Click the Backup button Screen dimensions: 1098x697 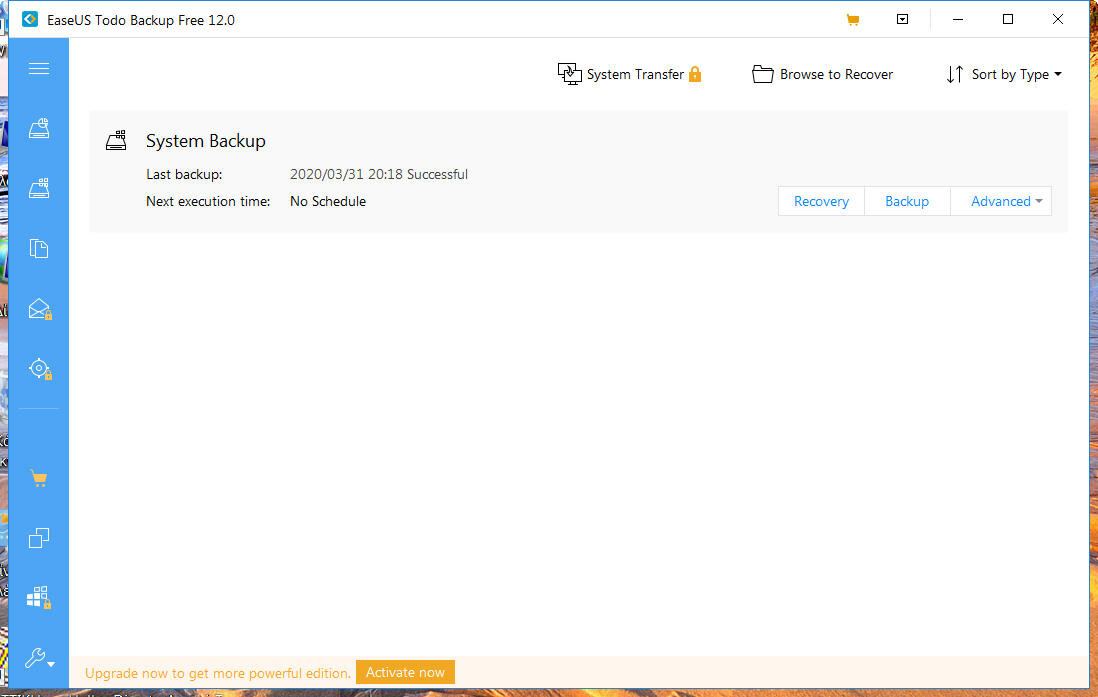point(907,201)
